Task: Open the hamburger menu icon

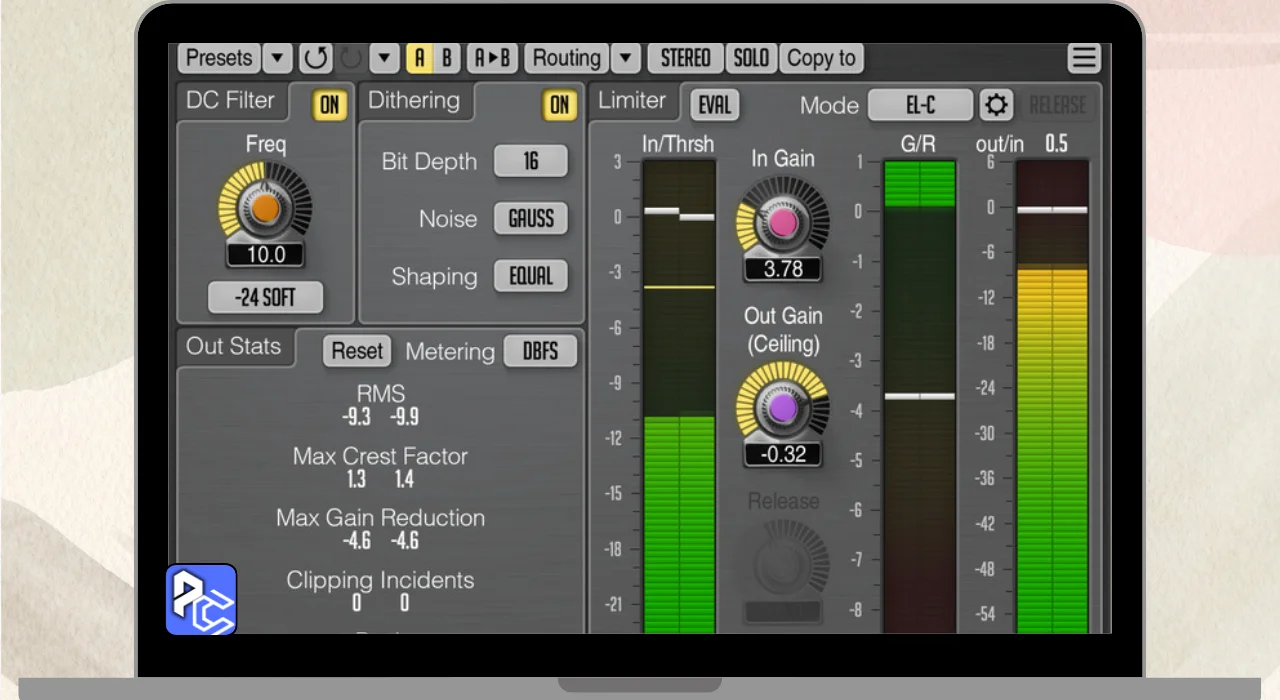Action: (x=1084, y=58)
